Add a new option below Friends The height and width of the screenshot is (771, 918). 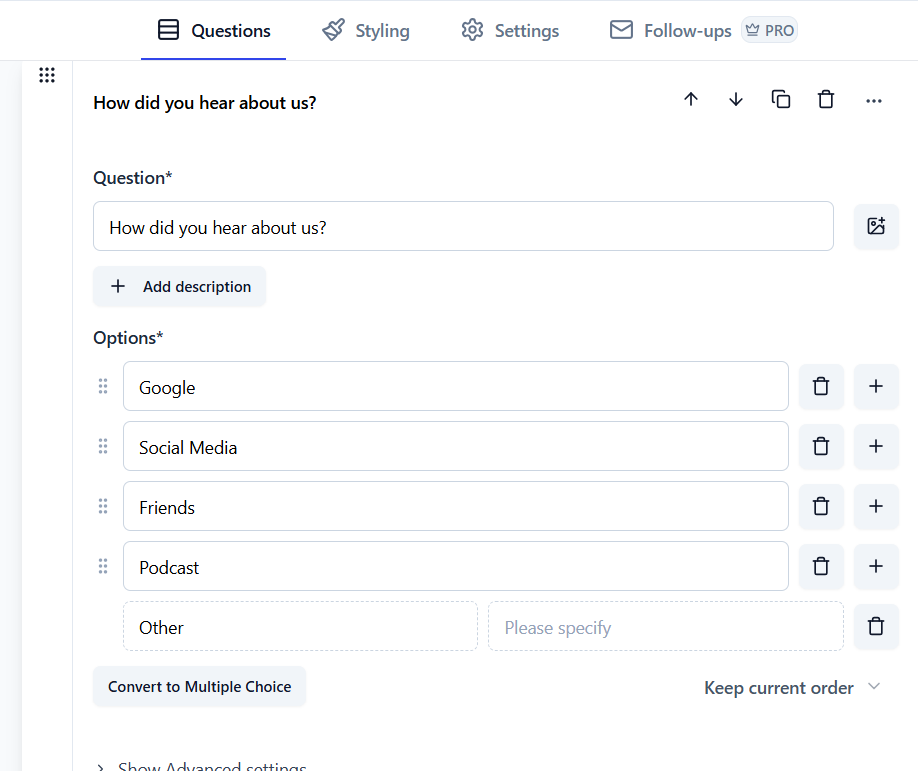(875, 506)
